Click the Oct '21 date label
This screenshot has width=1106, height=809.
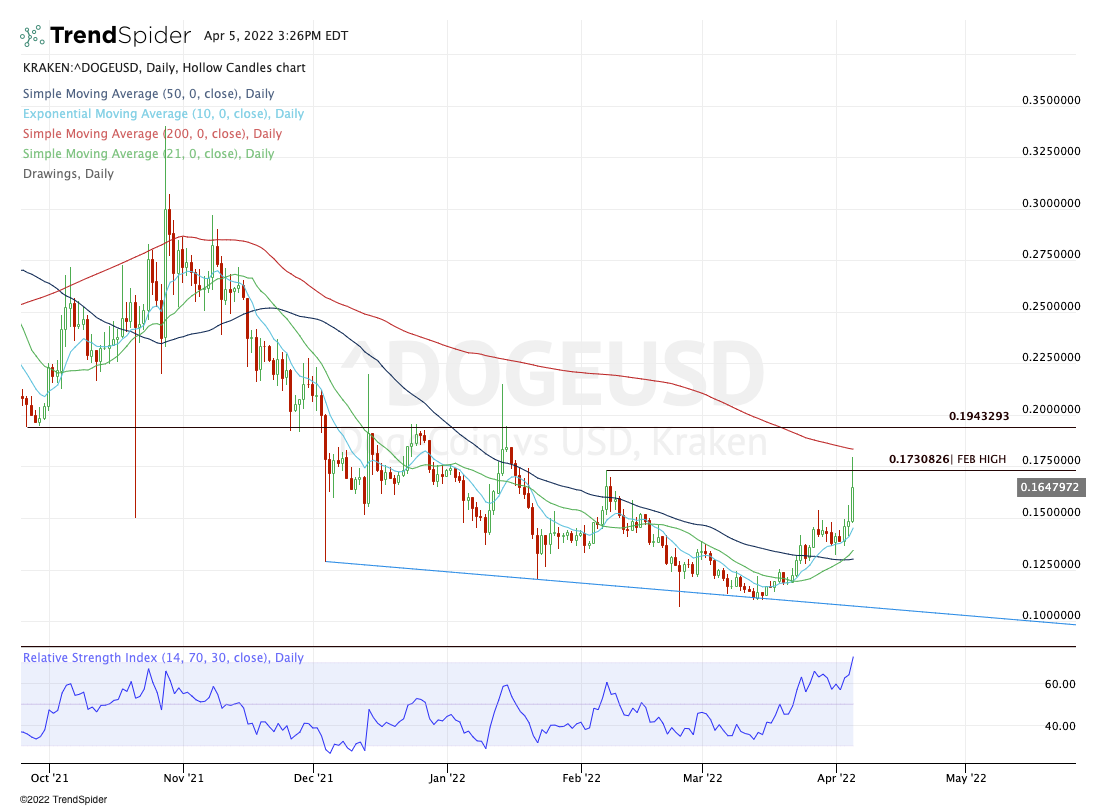pos(50,778)
